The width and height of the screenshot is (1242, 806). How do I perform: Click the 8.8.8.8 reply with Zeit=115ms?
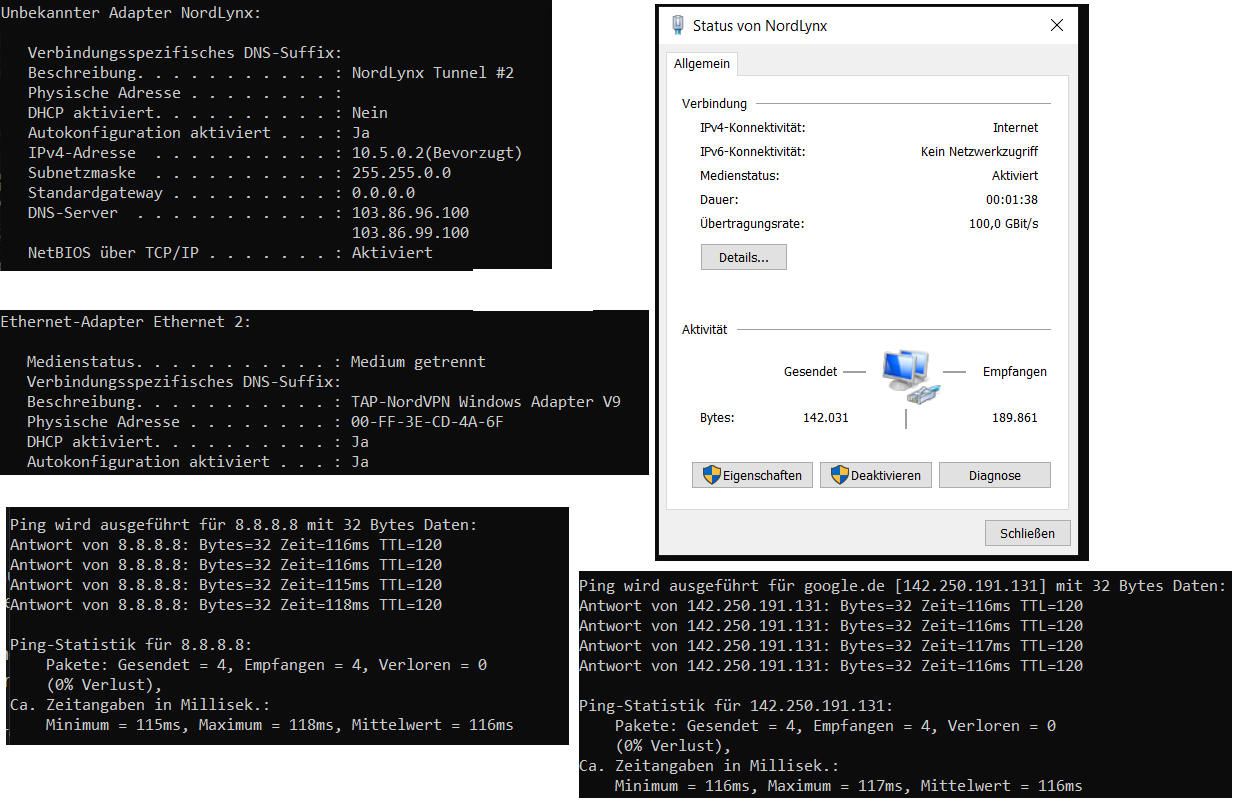pos(225,585)
